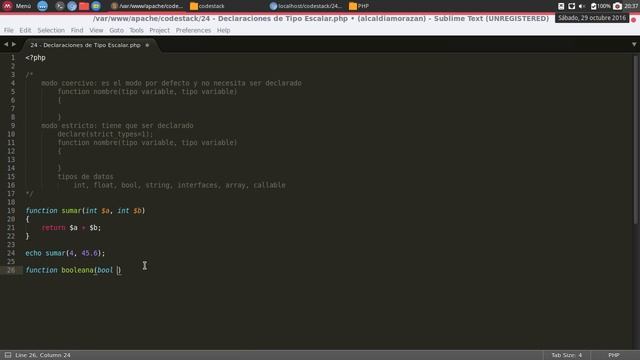Viewport: 640px width, 360px height.
Task: Open the Menu launcher logo icon
Action: (x=7, y=6)
